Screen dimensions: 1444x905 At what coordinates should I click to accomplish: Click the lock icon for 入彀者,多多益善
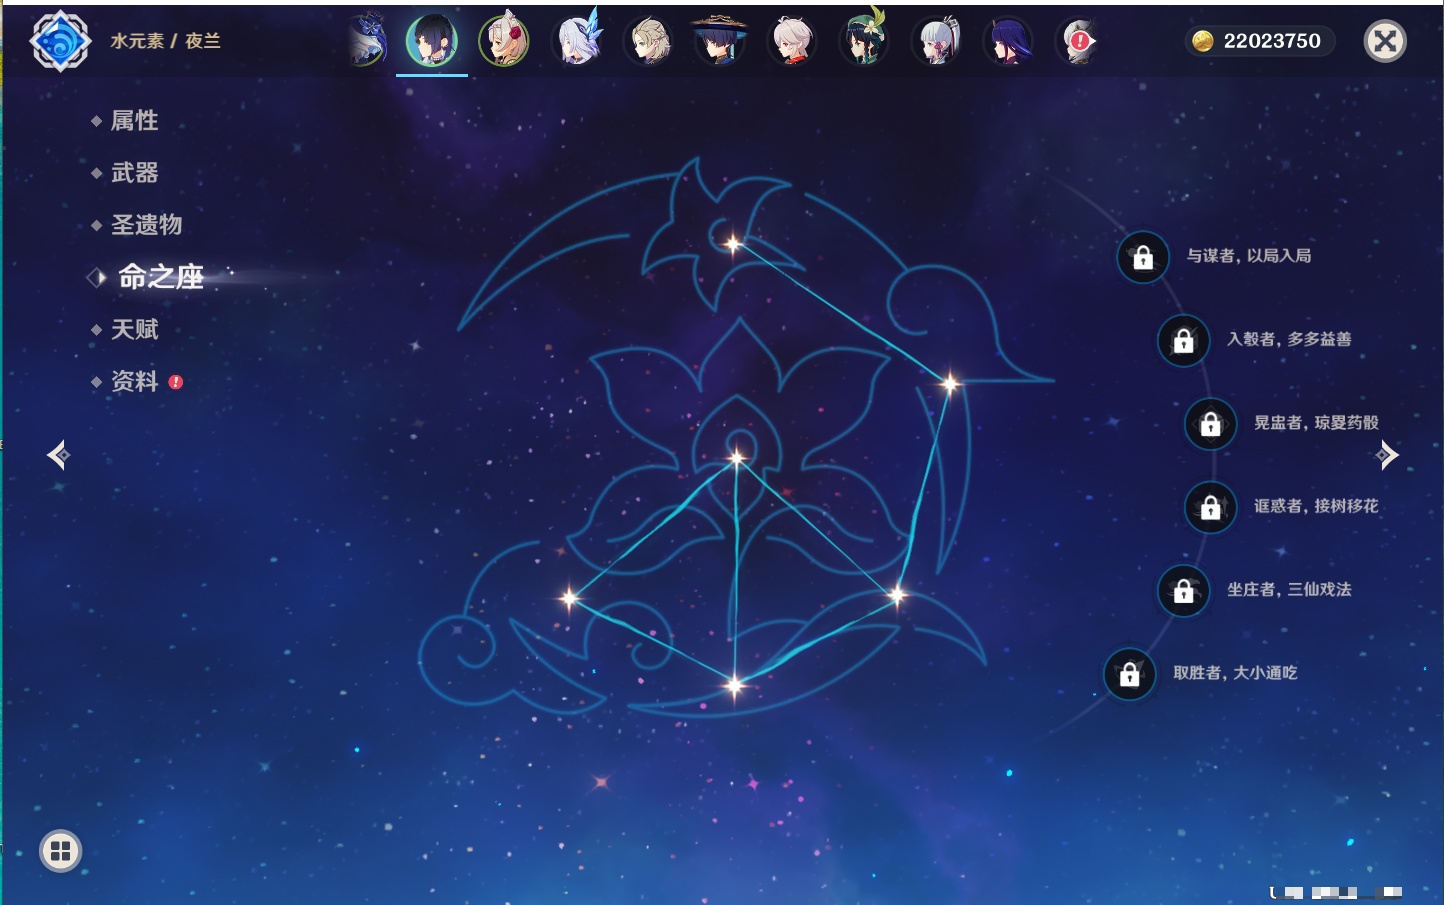[1184, 341]
